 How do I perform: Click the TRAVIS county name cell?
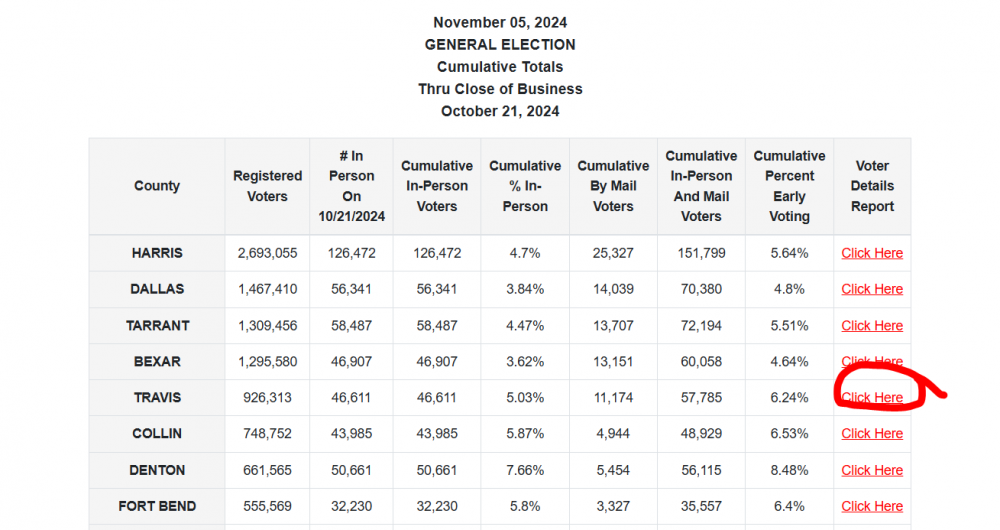click(157, 397)
